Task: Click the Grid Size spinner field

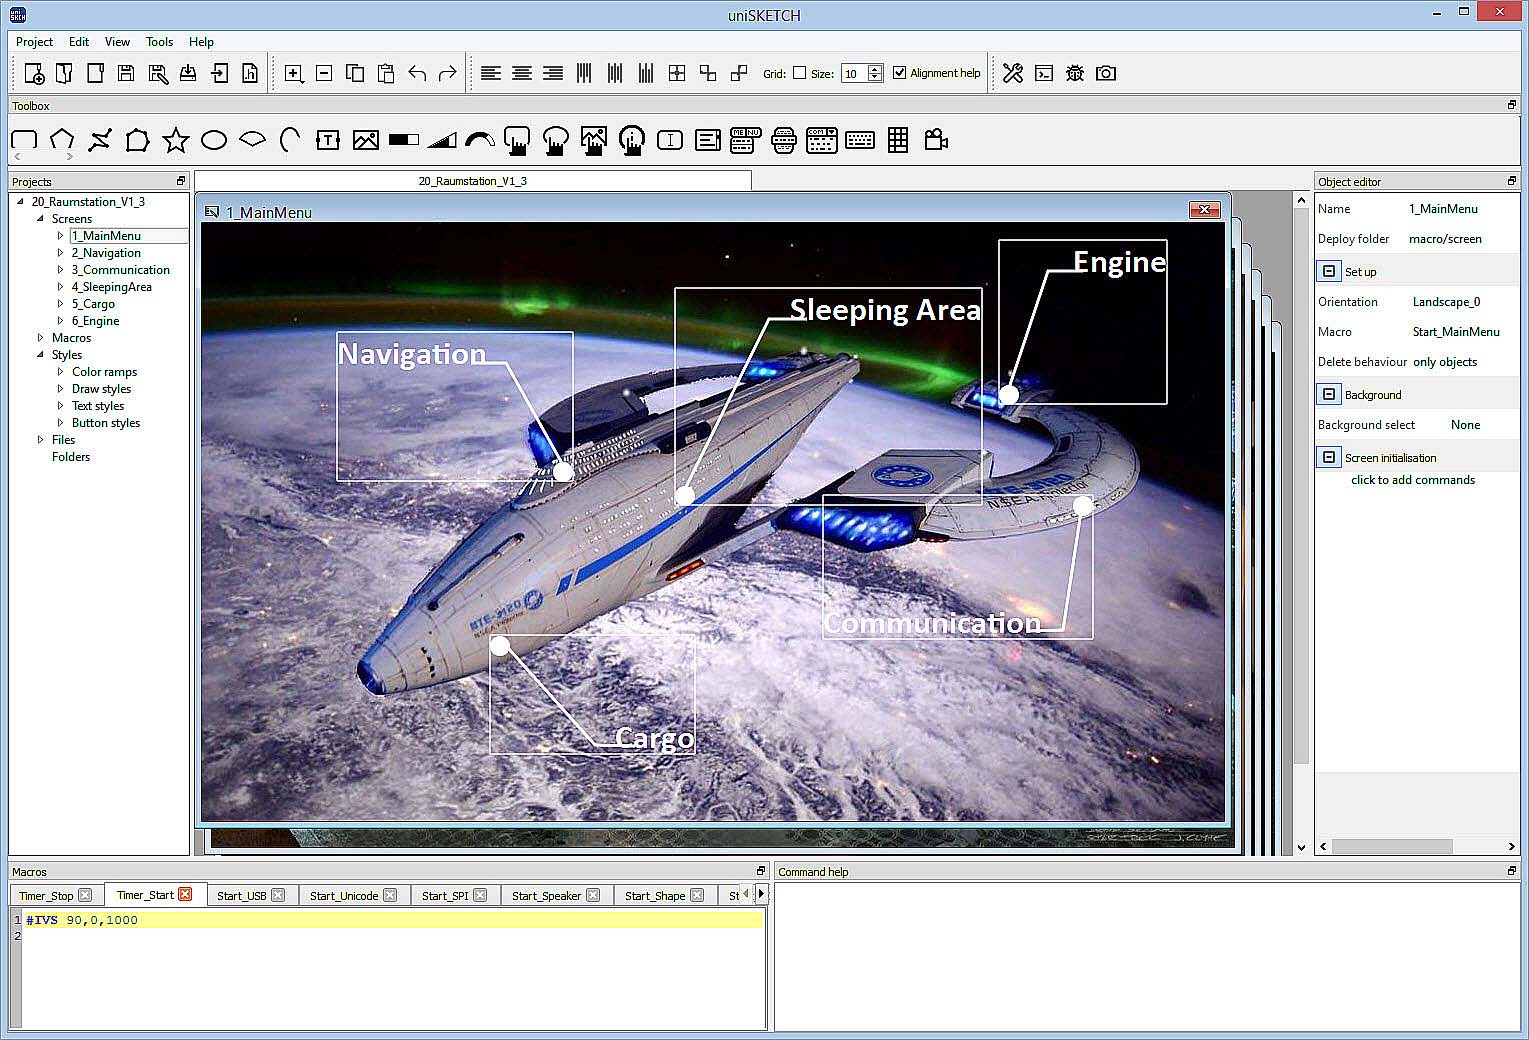Action: coord(861,73)
